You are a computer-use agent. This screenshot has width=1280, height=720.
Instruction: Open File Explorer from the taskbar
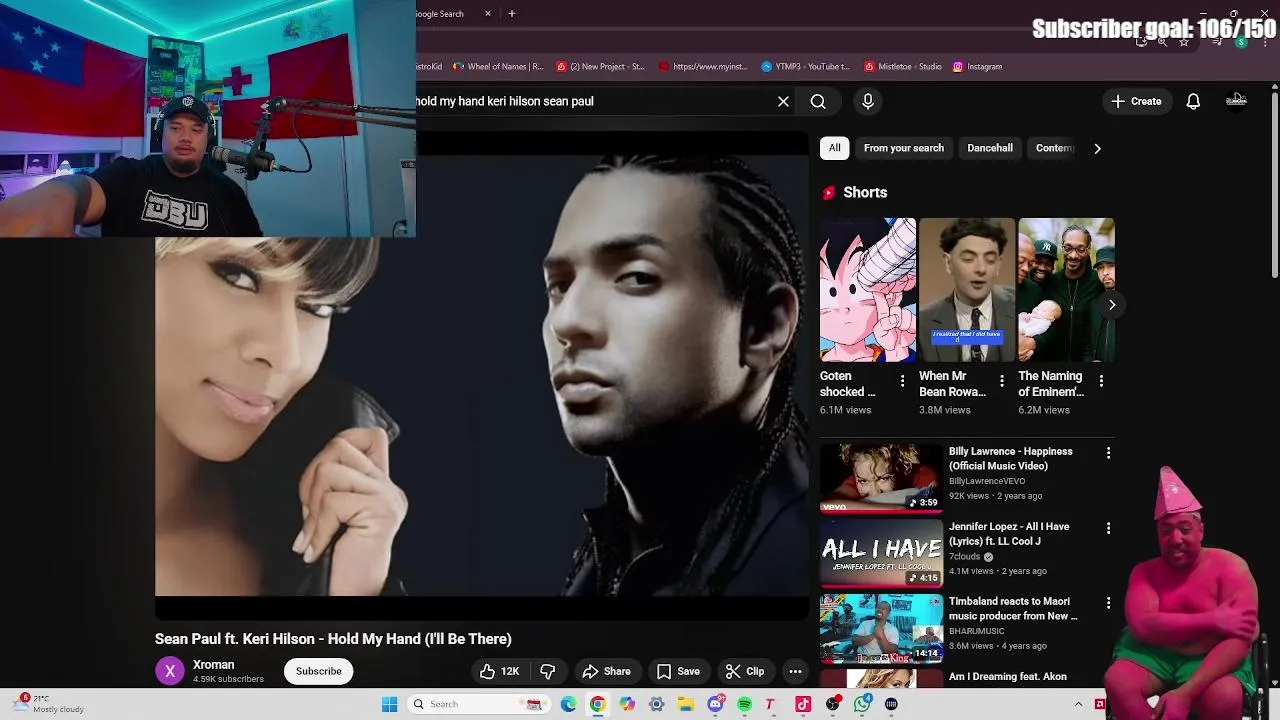tap(686, 704)
